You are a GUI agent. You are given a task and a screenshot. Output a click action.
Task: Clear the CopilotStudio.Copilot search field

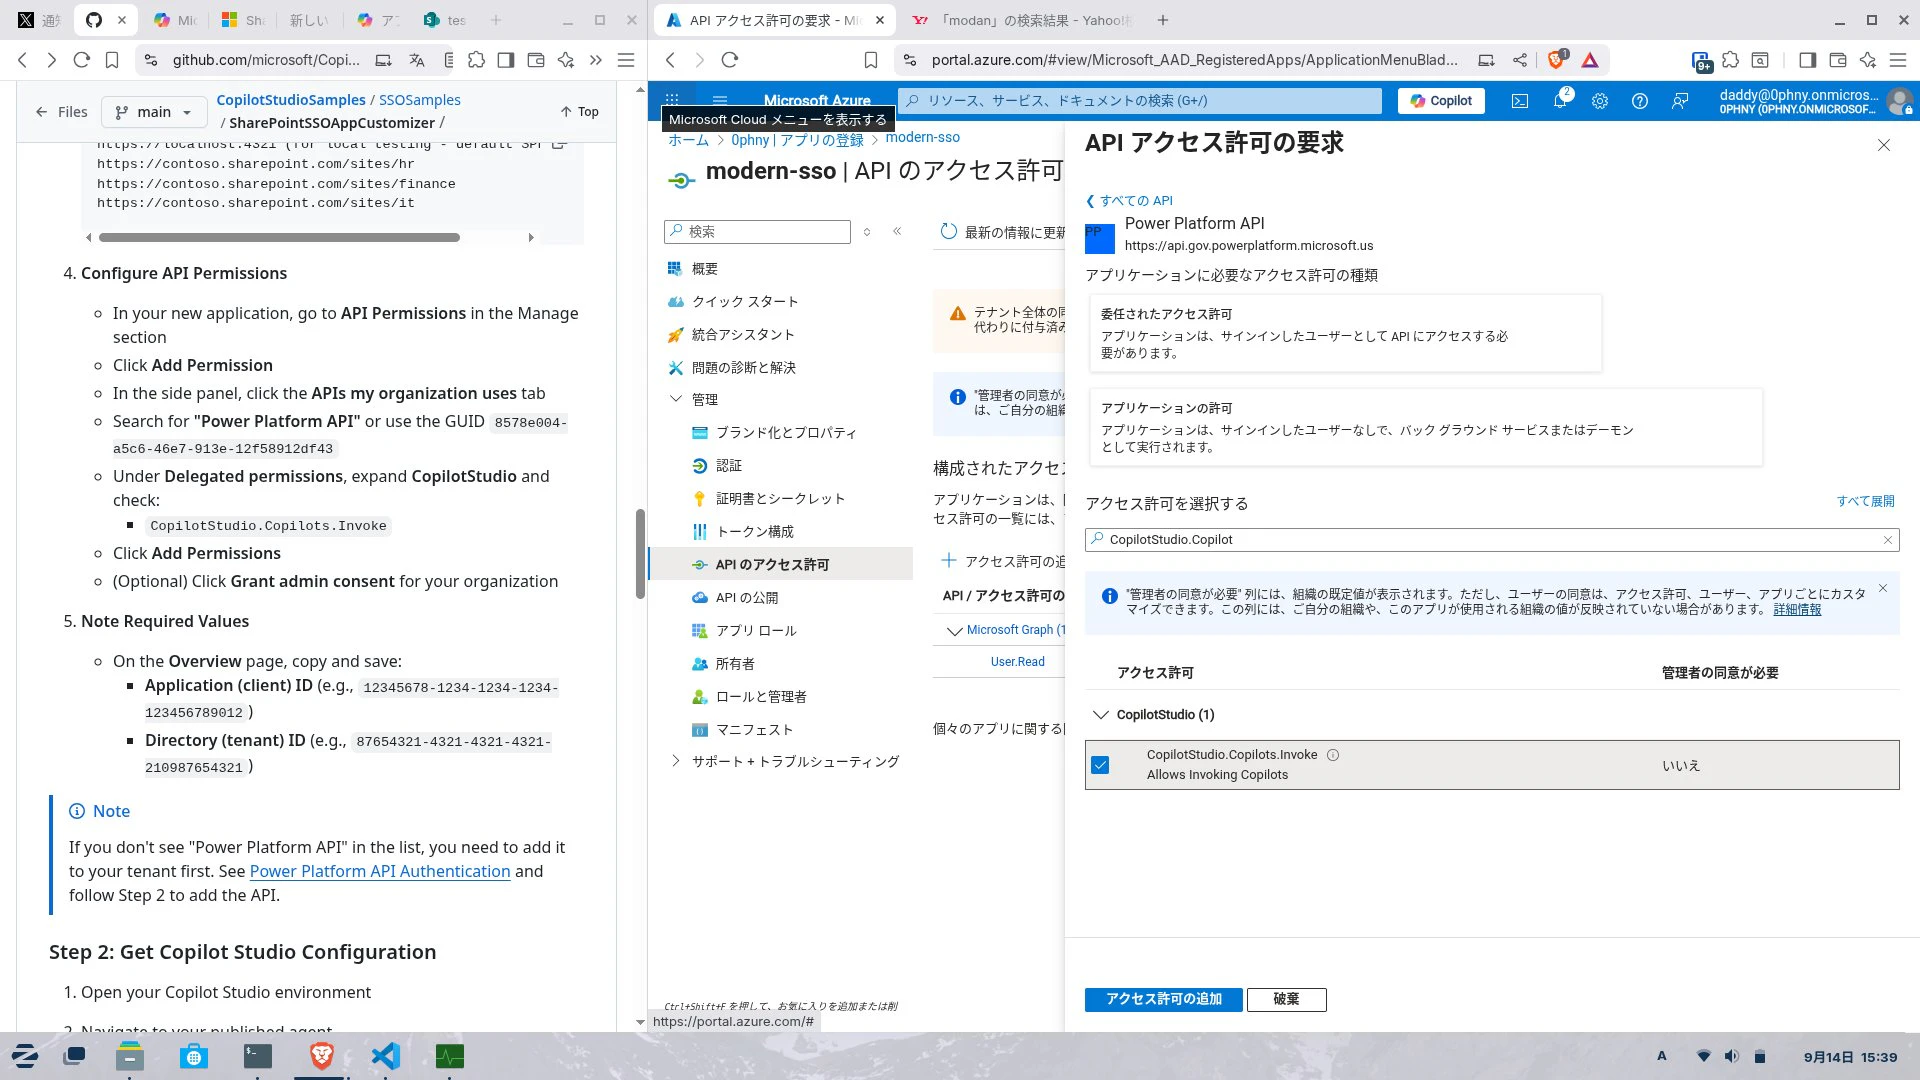pyautogui.click(x=1888, y=540)
